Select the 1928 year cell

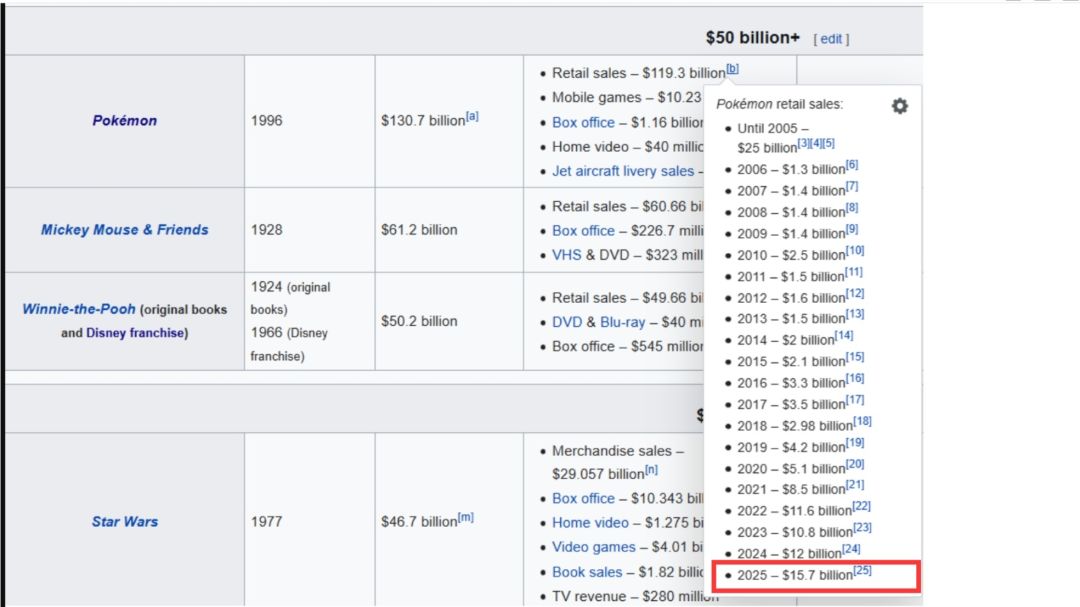coord(309,229)
